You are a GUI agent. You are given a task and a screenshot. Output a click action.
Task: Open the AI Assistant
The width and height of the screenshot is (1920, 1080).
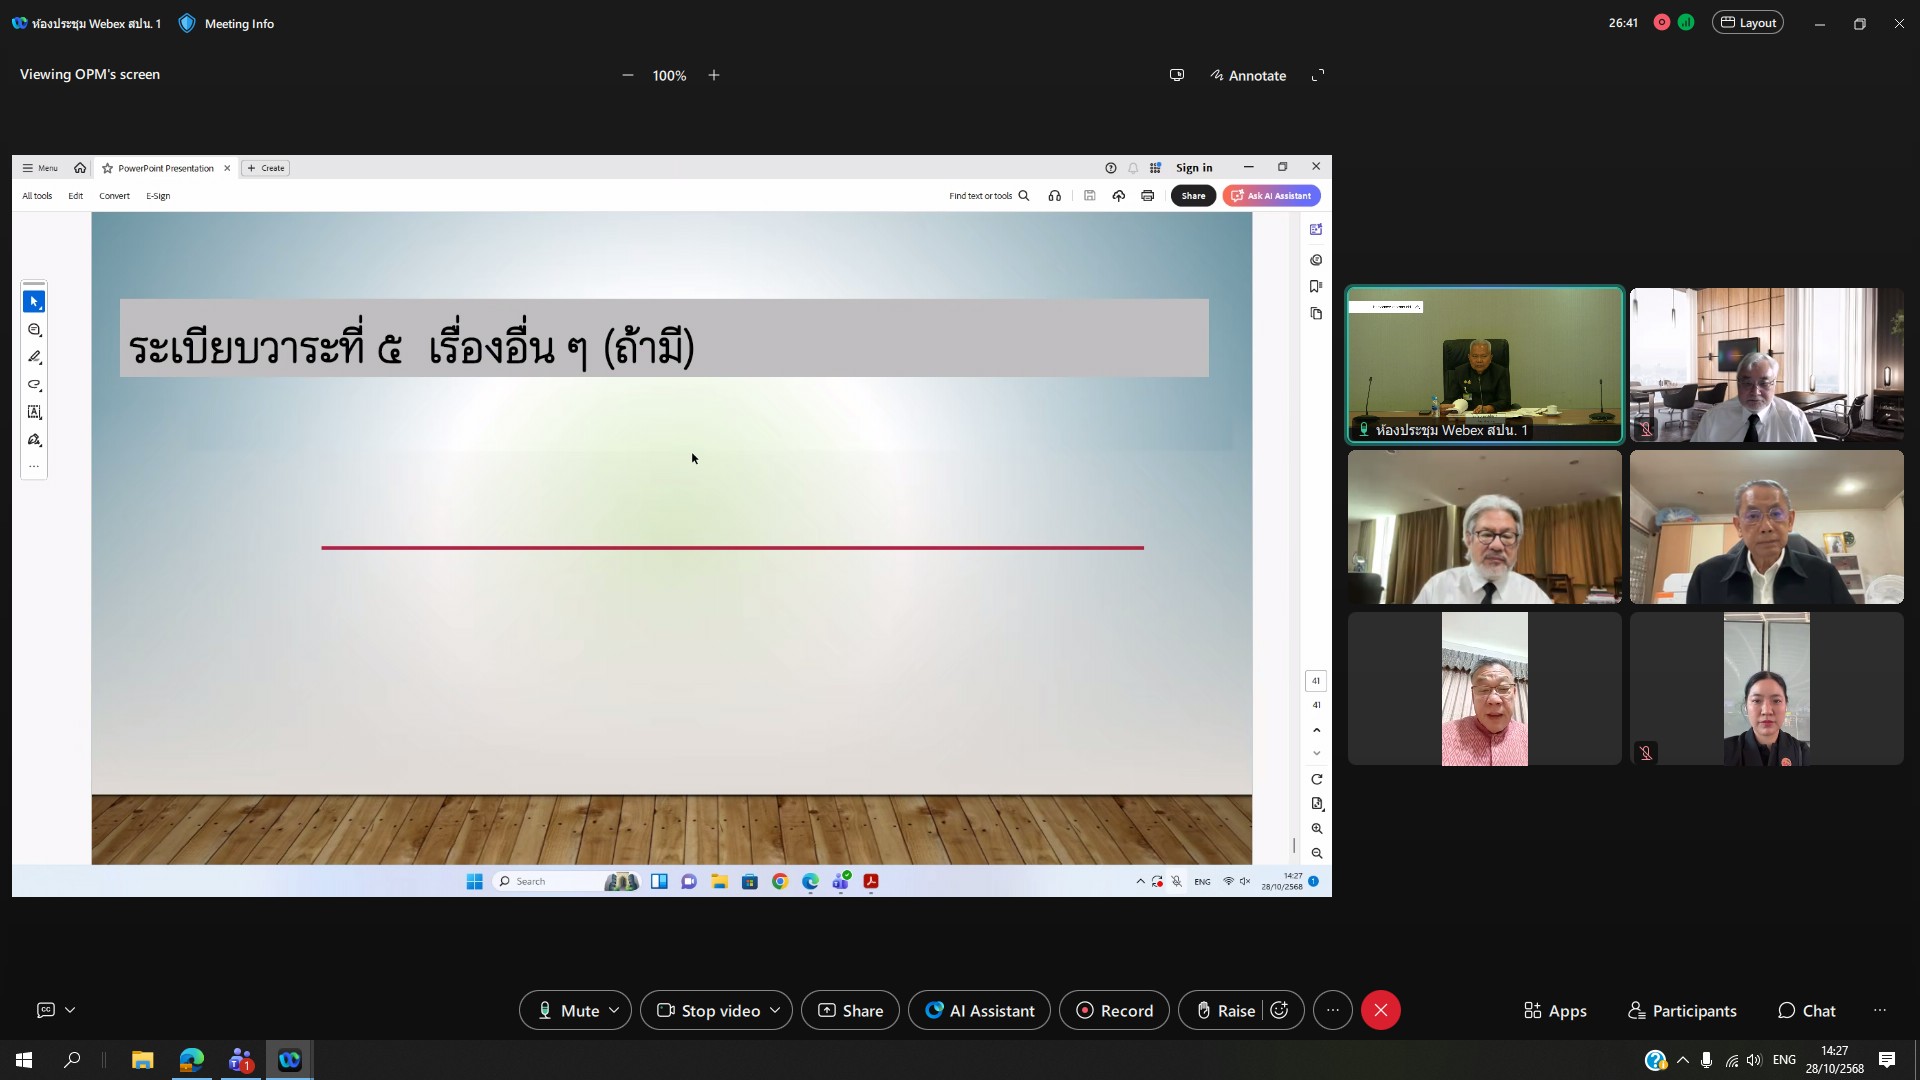[x=979, y=1010]
